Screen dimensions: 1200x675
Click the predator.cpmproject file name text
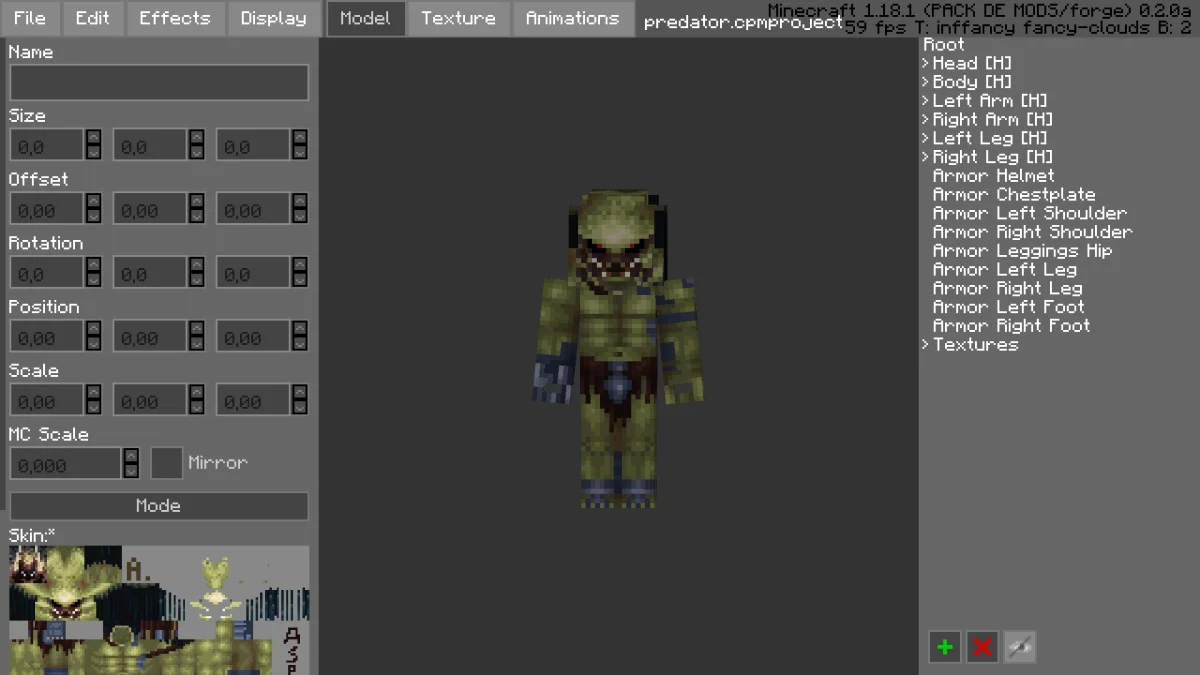(x=743, y=22)
